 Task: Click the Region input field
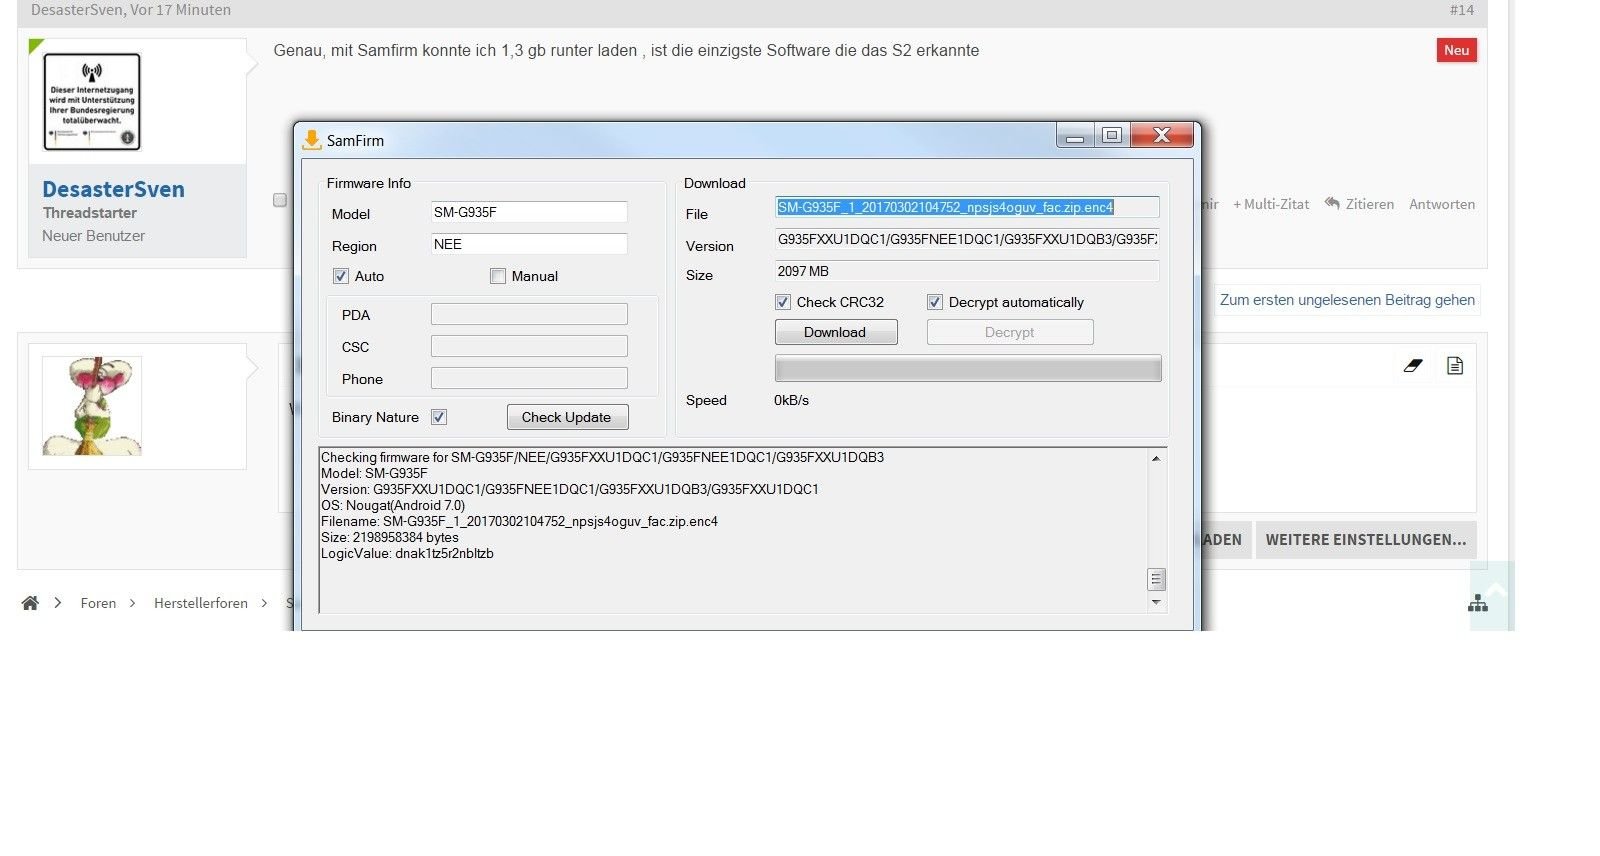click(529, 244)
